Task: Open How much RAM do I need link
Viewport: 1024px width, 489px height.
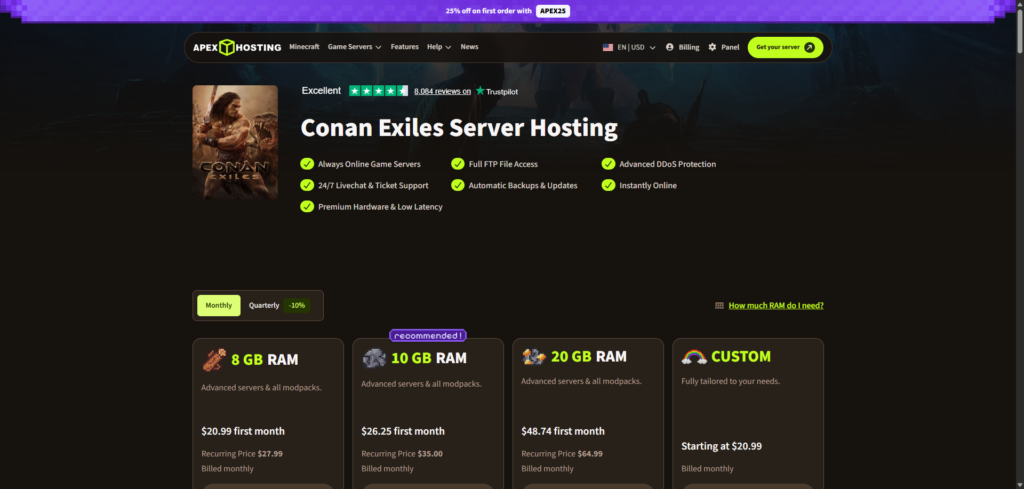Action: (776, 306)
